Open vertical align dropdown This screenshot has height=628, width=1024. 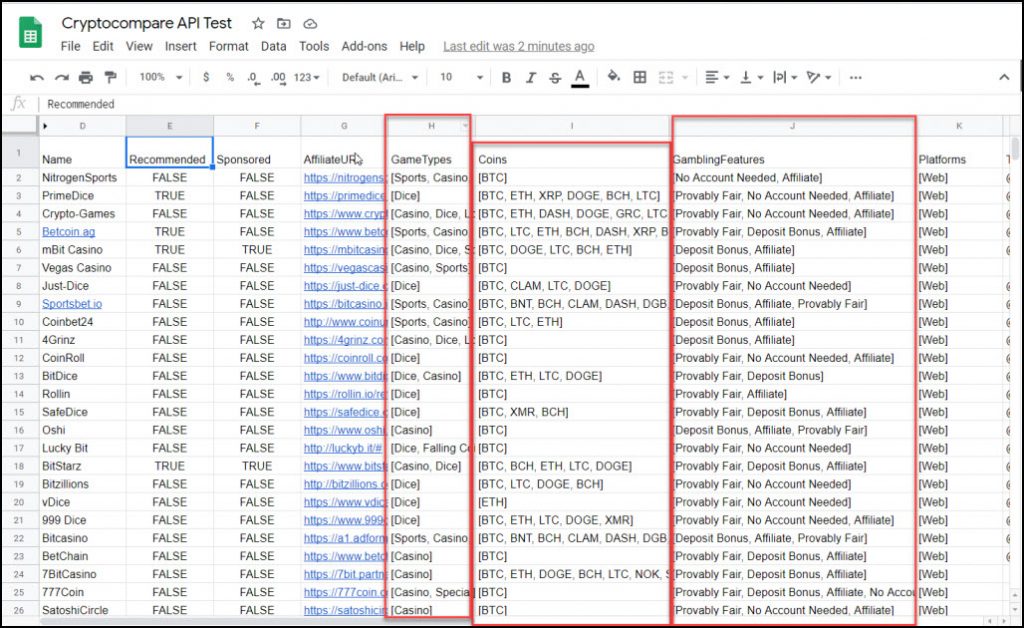click(x=752, y=78)
